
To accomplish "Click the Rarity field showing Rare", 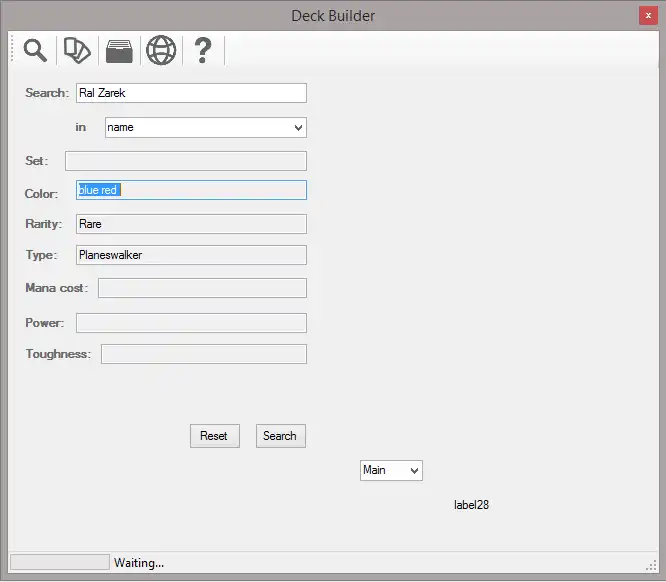I will pyautogui.click(x=191, y=224).
